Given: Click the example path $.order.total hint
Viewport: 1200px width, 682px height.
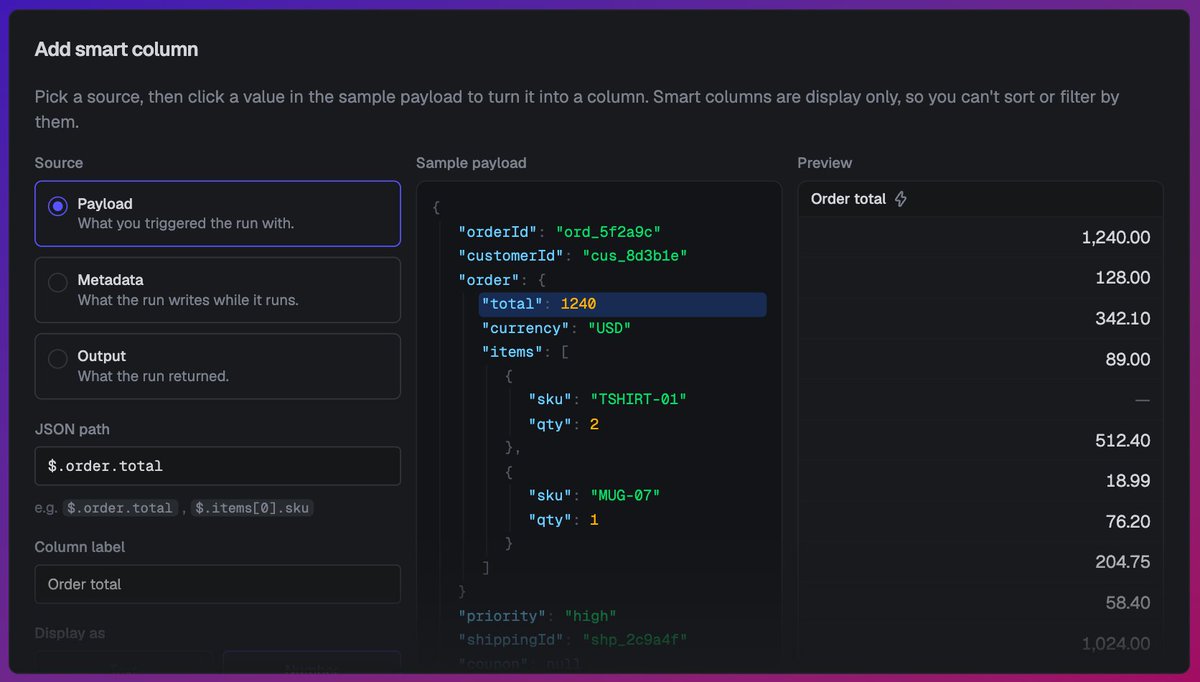Looking at the screenshot, I should pyautogui.click(x=119, y=508).
